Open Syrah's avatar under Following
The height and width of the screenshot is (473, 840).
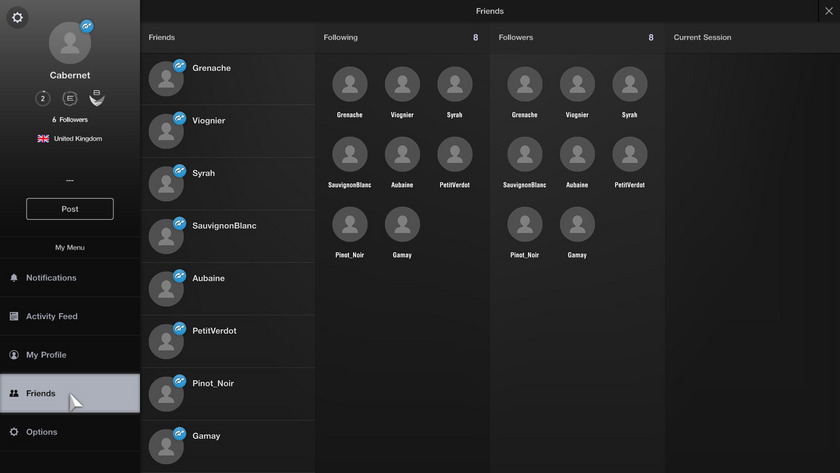pos(455,85)
